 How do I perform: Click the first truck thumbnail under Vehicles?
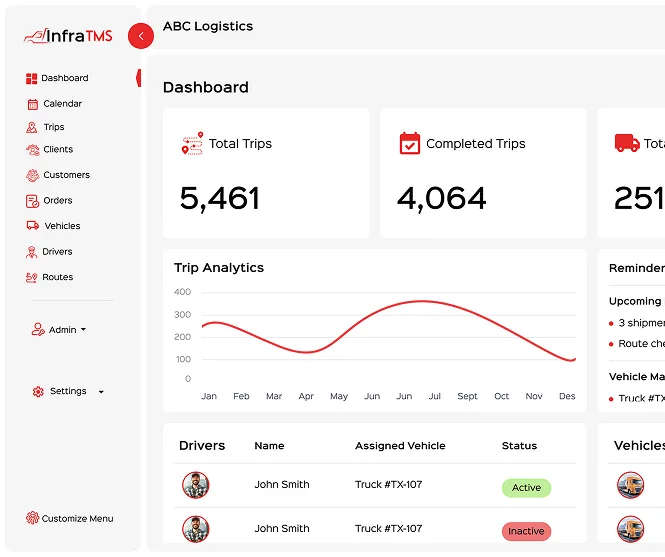630,485
